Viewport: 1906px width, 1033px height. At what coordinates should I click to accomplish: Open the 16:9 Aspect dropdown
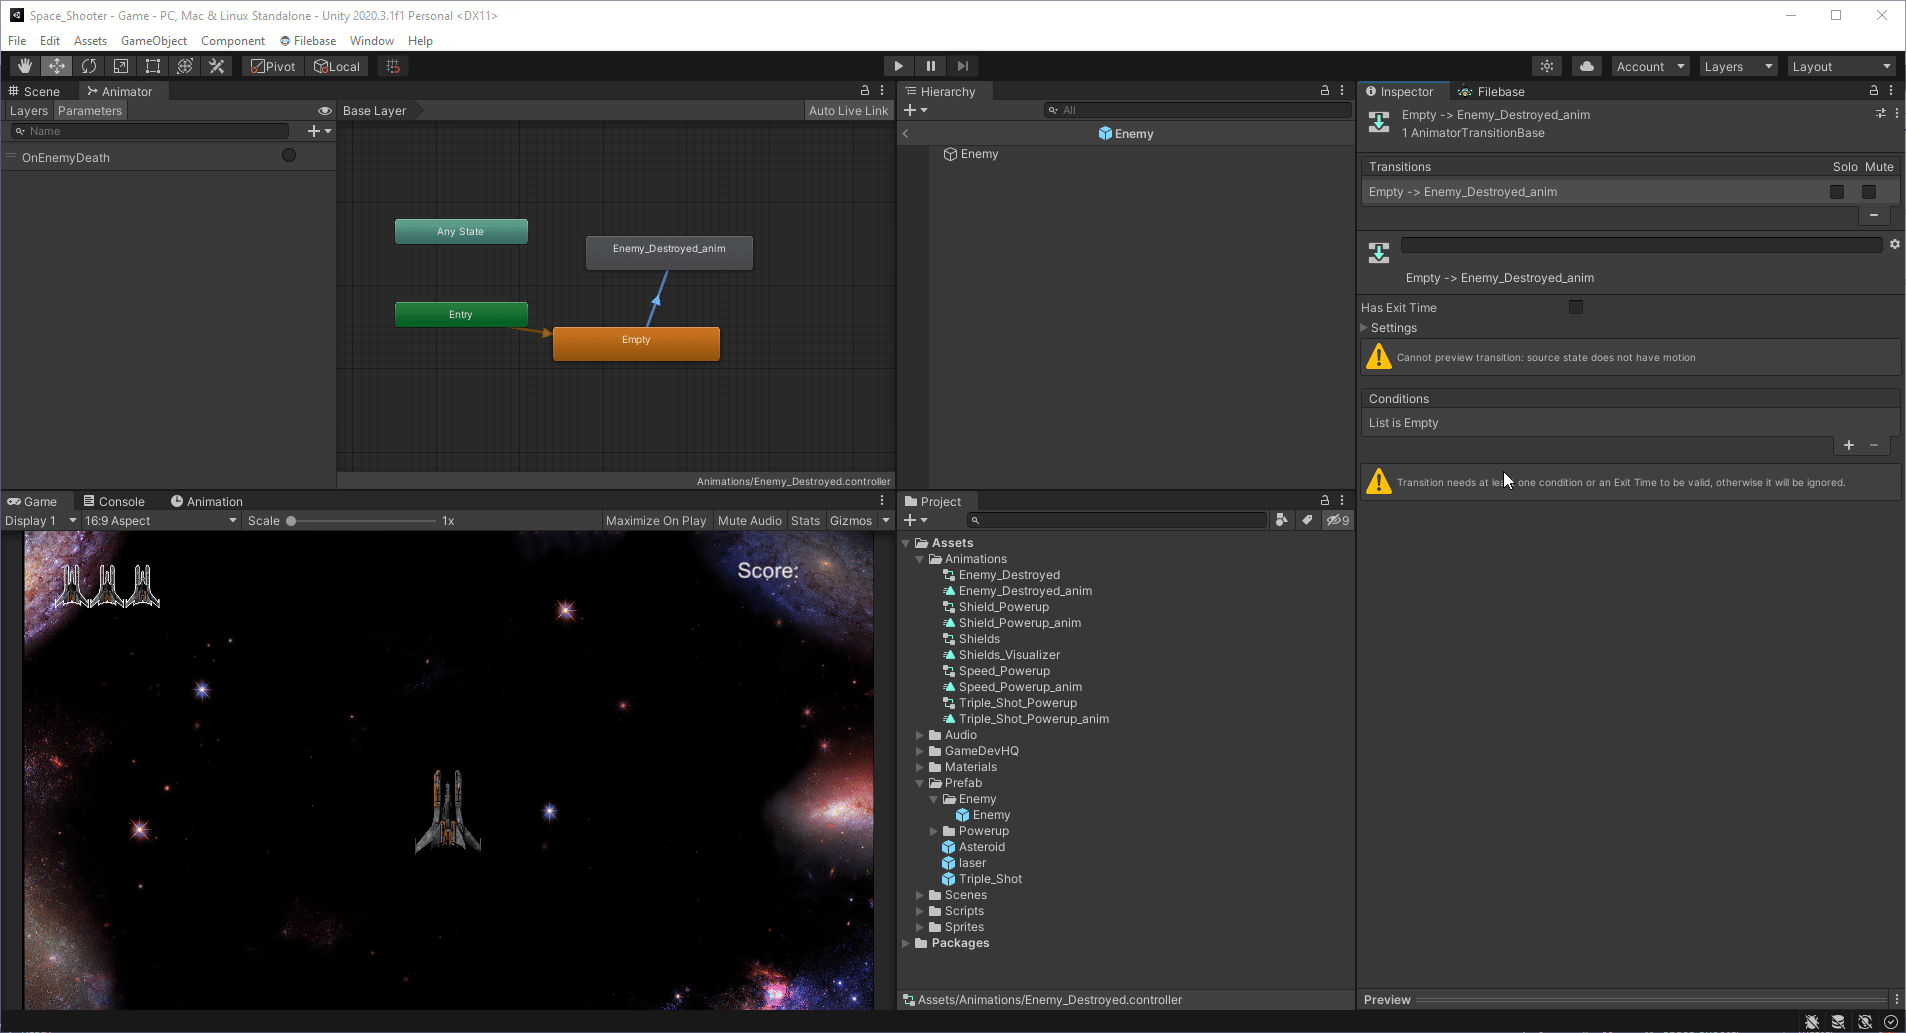pos(161,520)
